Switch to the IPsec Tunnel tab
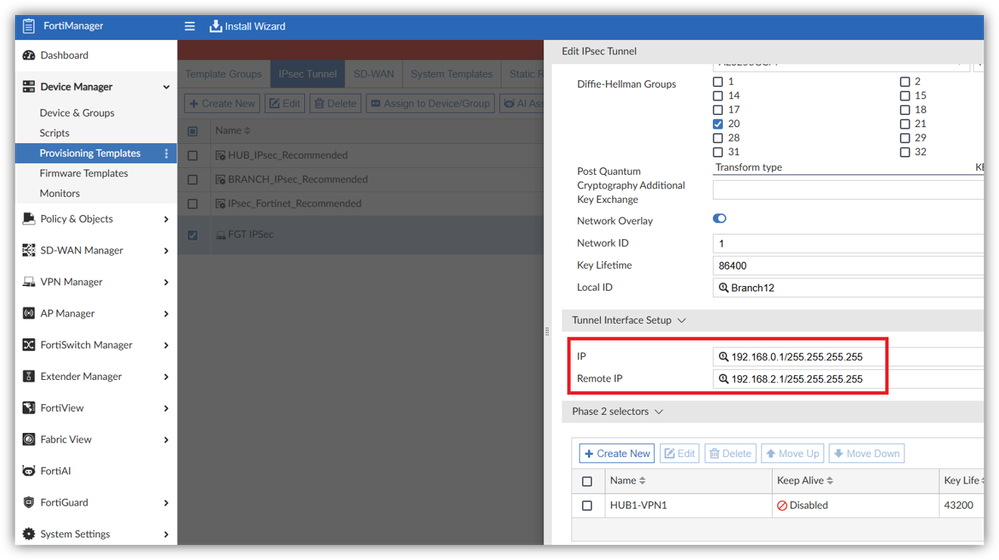Viewport: 999px width, 560px height. click(308, 74)
